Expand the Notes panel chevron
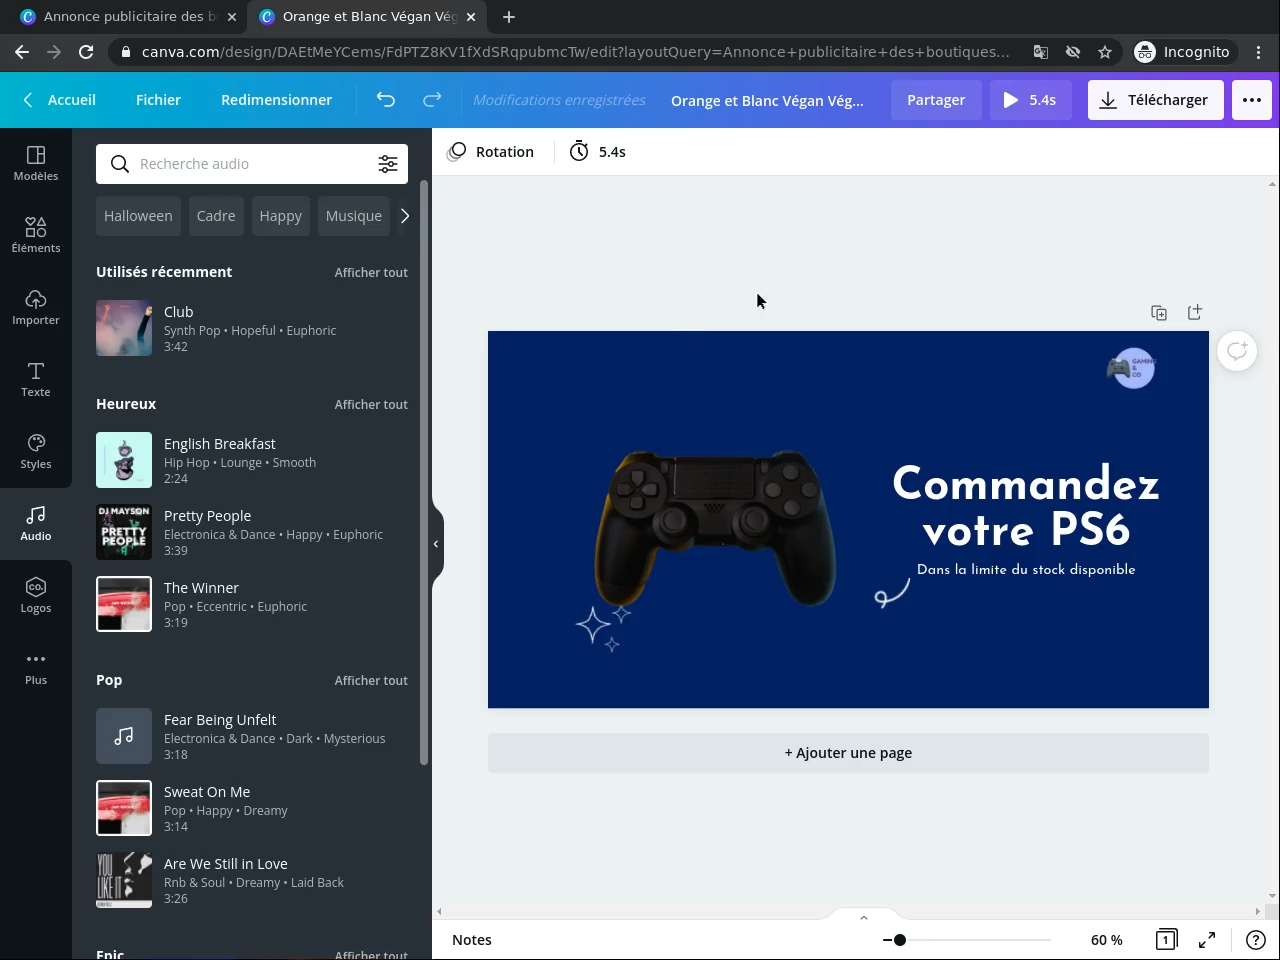This screenshot has width=1280, height=960. (864, 917)
